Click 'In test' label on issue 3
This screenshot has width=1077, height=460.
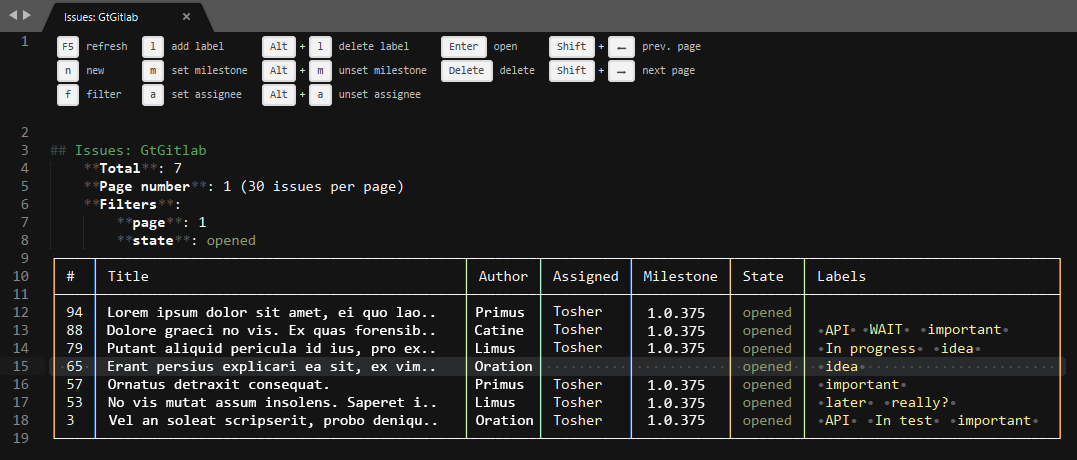click(x=903, y=420)
